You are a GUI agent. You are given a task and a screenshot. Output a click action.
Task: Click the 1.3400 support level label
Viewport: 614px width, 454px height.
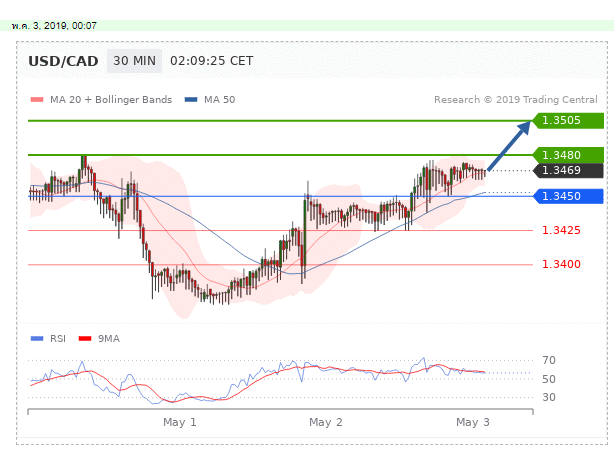[x=561, y=264]
